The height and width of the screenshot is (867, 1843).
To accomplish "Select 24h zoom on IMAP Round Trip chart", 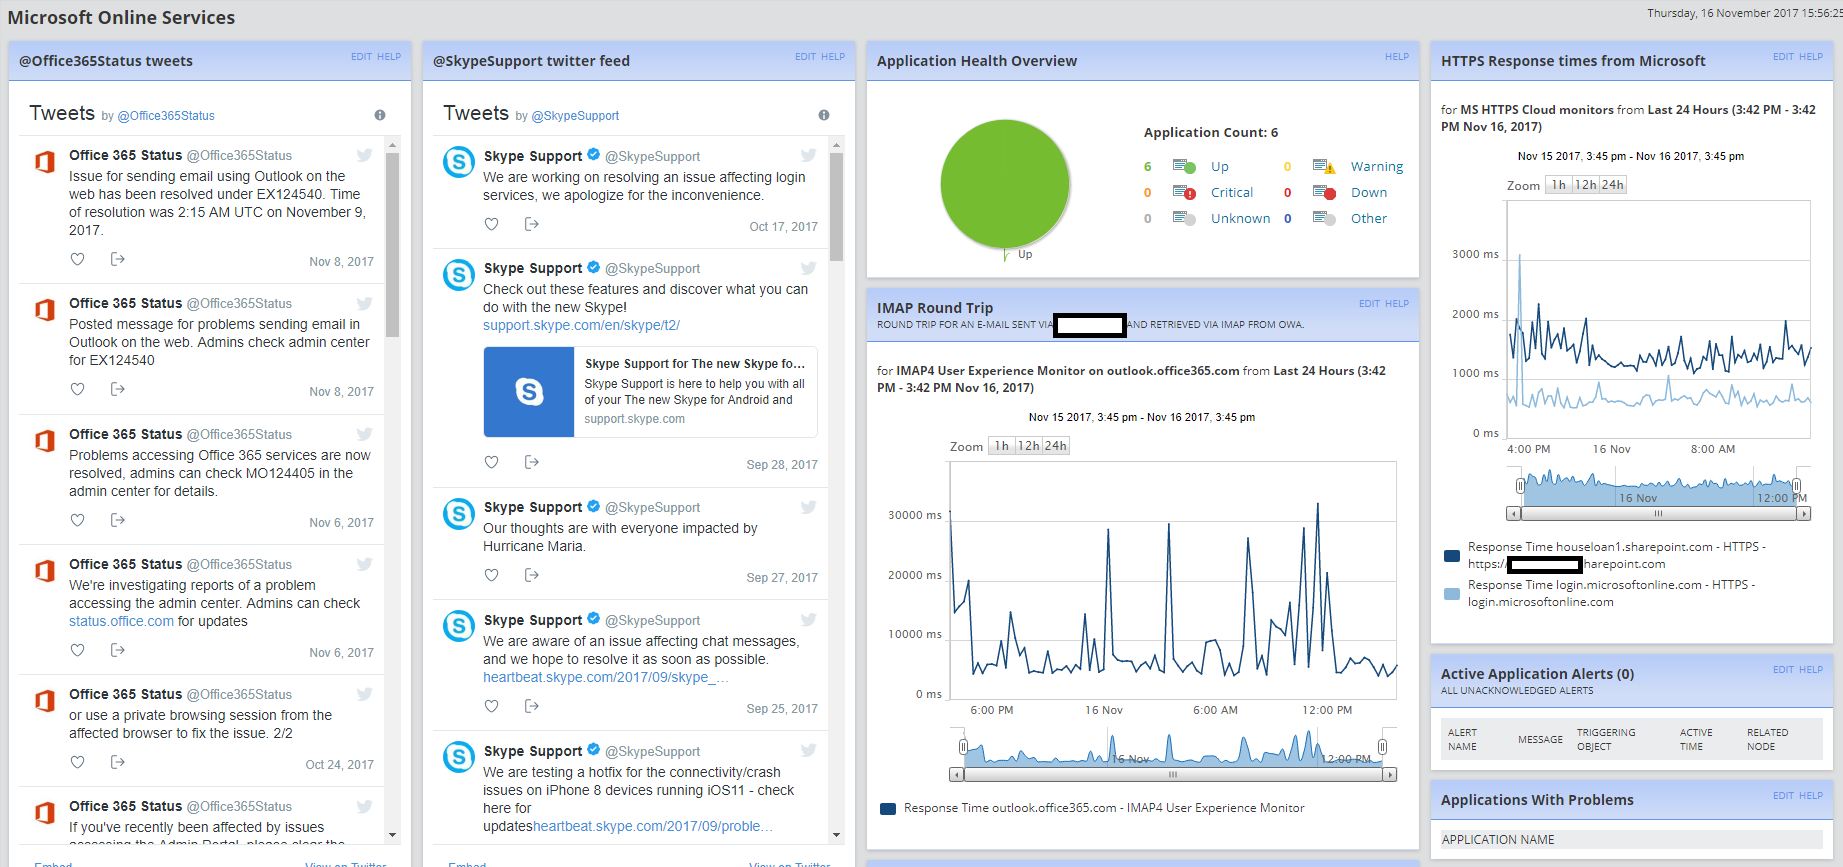I will pyautogui.click(x=1056, y=446).
